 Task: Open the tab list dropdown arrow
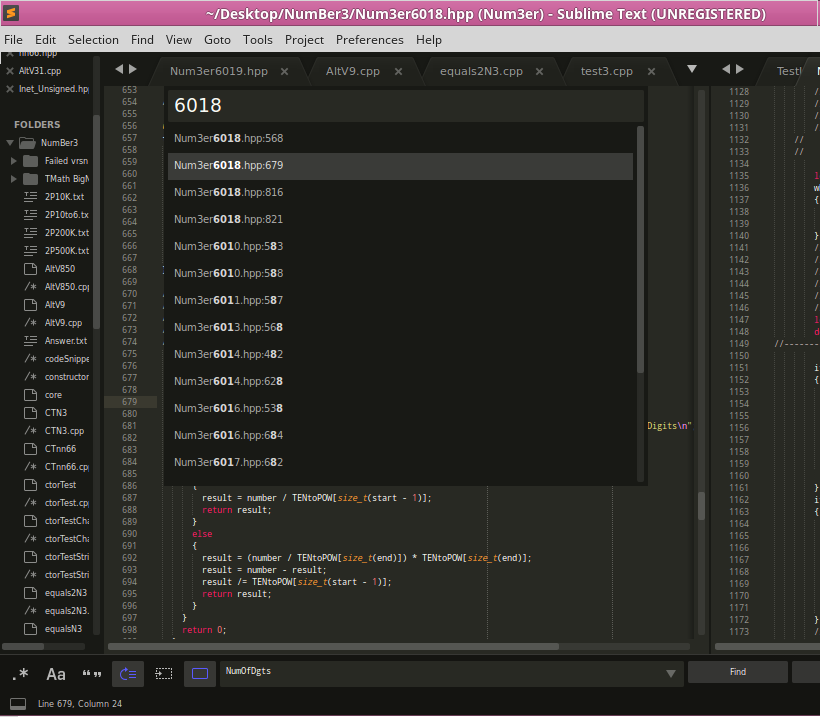(691, 70)
